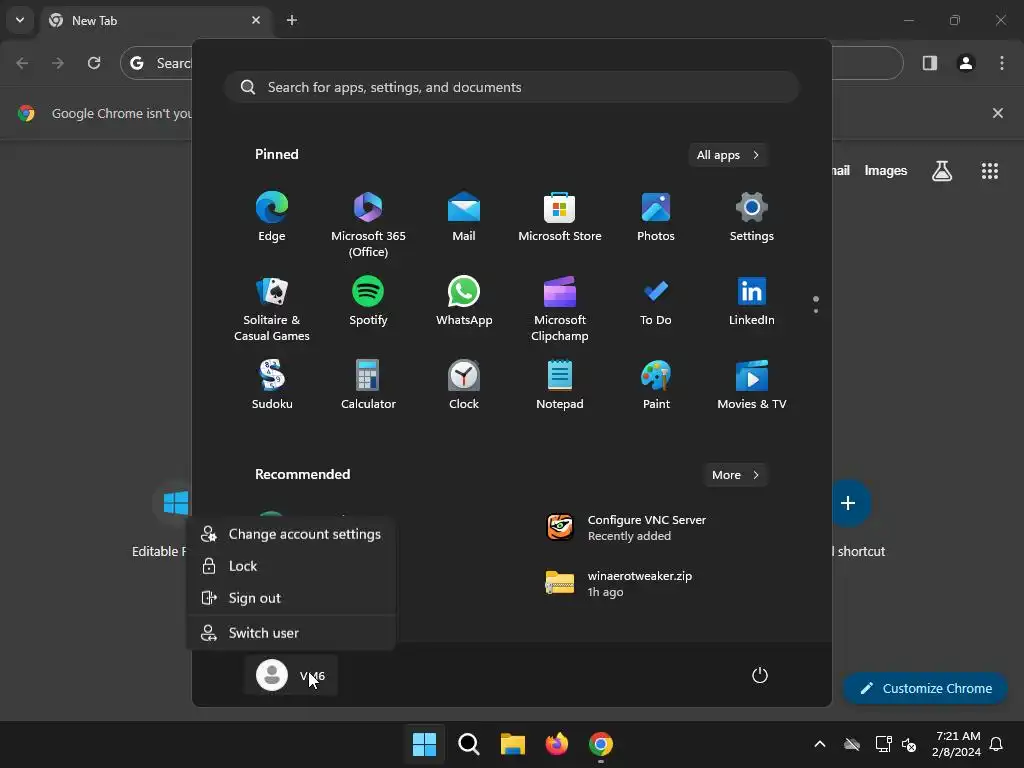This screenshot has height=768, width=1024.
Task: Toggle Chrome side panel
Action: 930,63
